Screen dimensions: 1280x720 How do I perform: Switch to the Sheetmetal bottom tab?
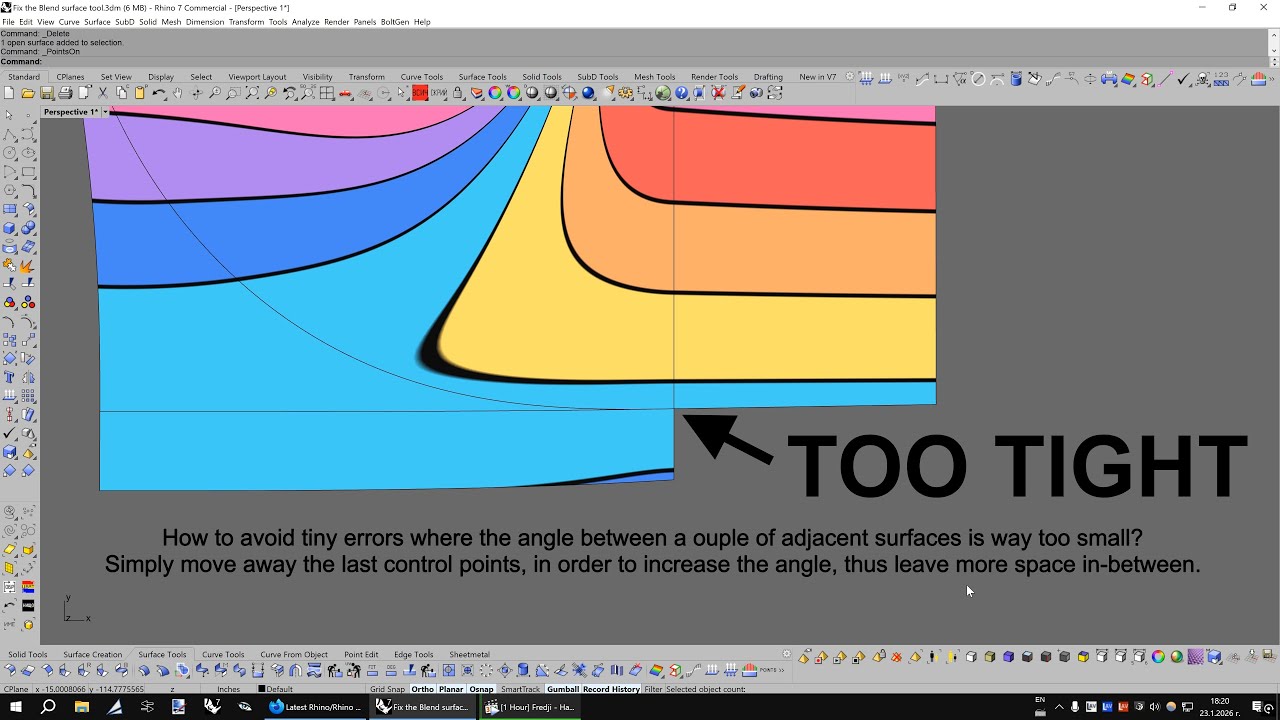point(469,655)
